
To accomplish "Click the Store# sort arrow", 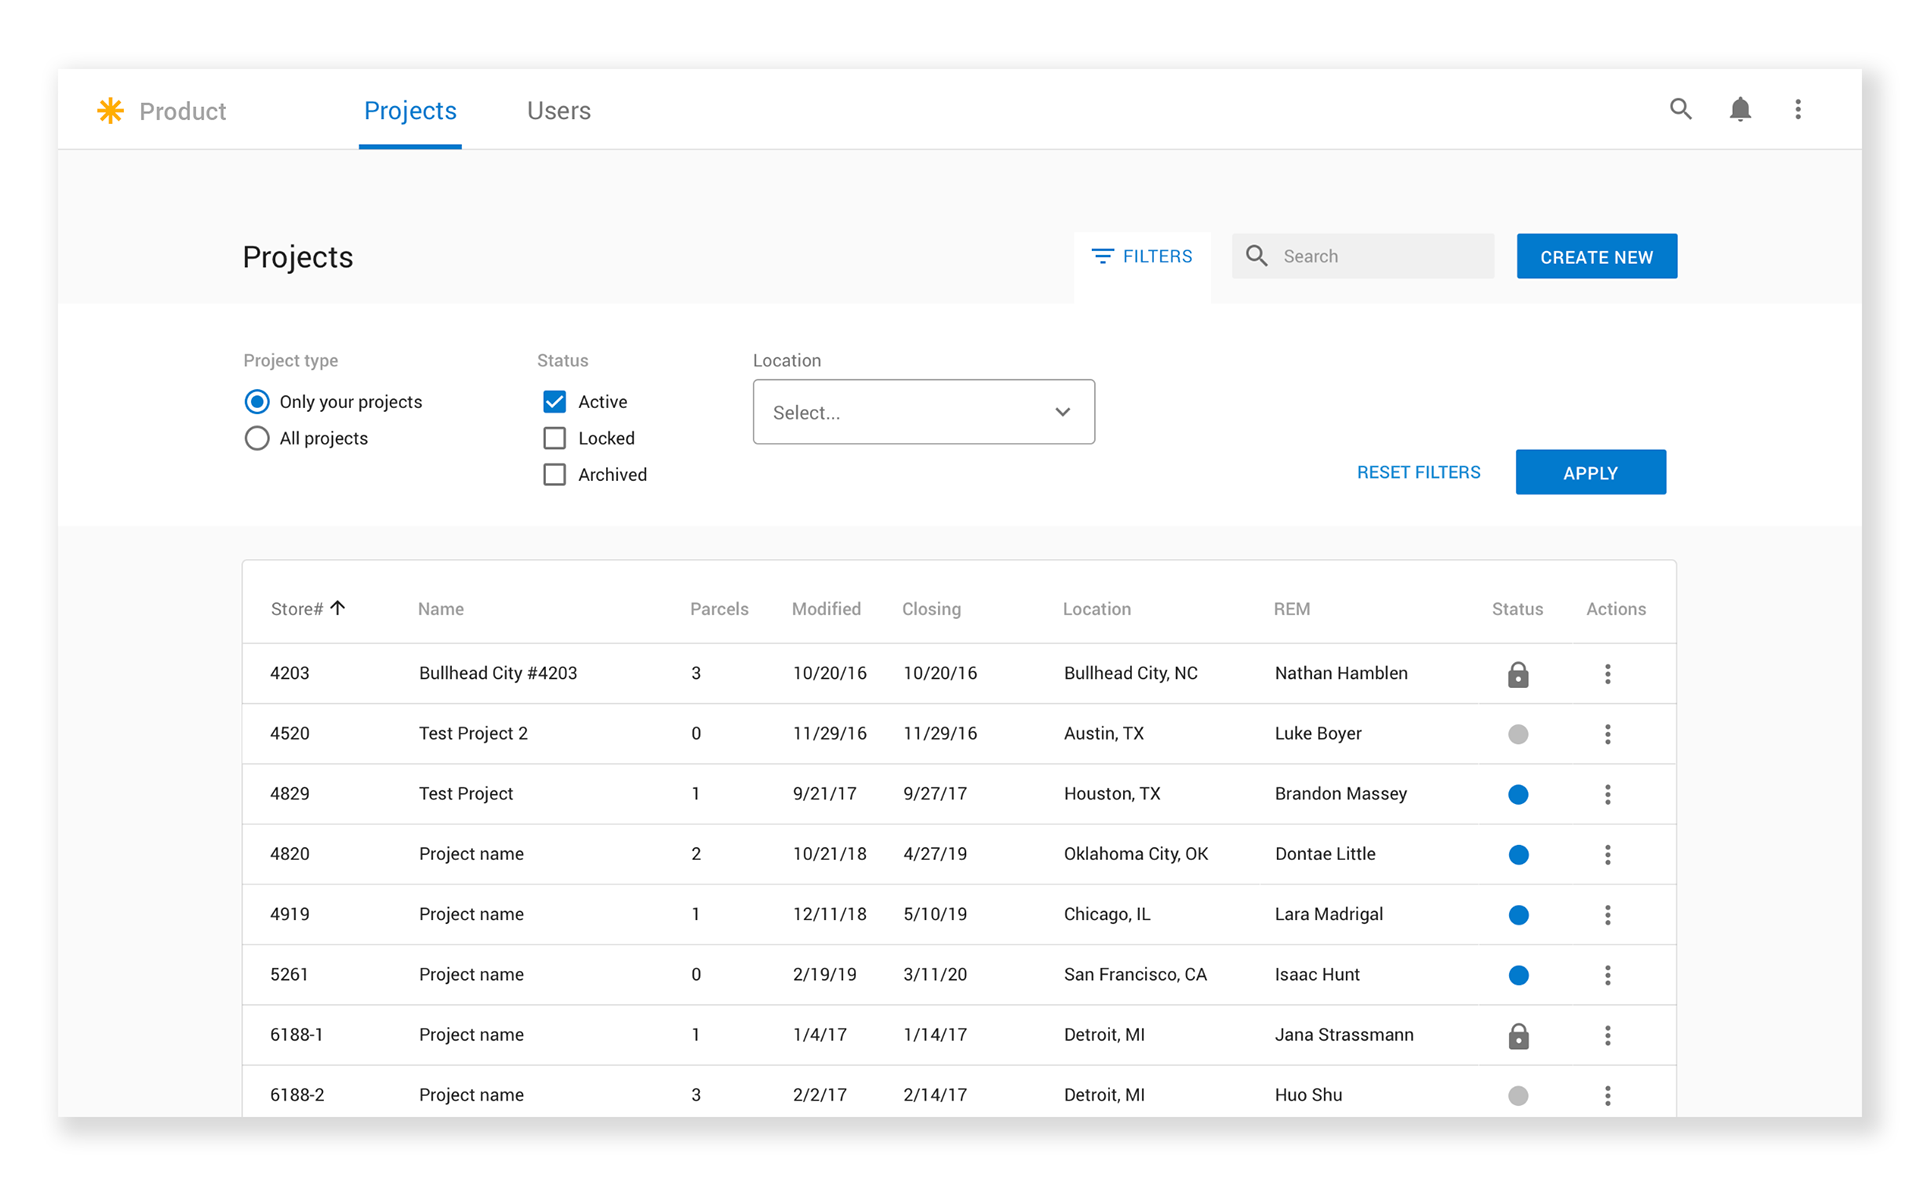I will pyautogui.click(x=338, y=607).
